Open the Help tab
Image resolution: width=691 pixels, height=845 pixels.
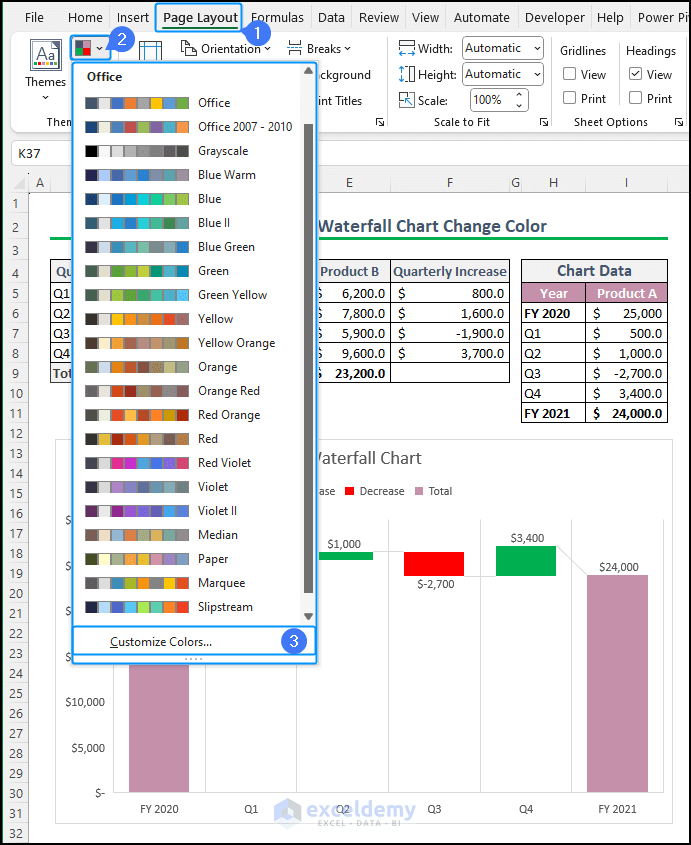(x=610, y=18)
